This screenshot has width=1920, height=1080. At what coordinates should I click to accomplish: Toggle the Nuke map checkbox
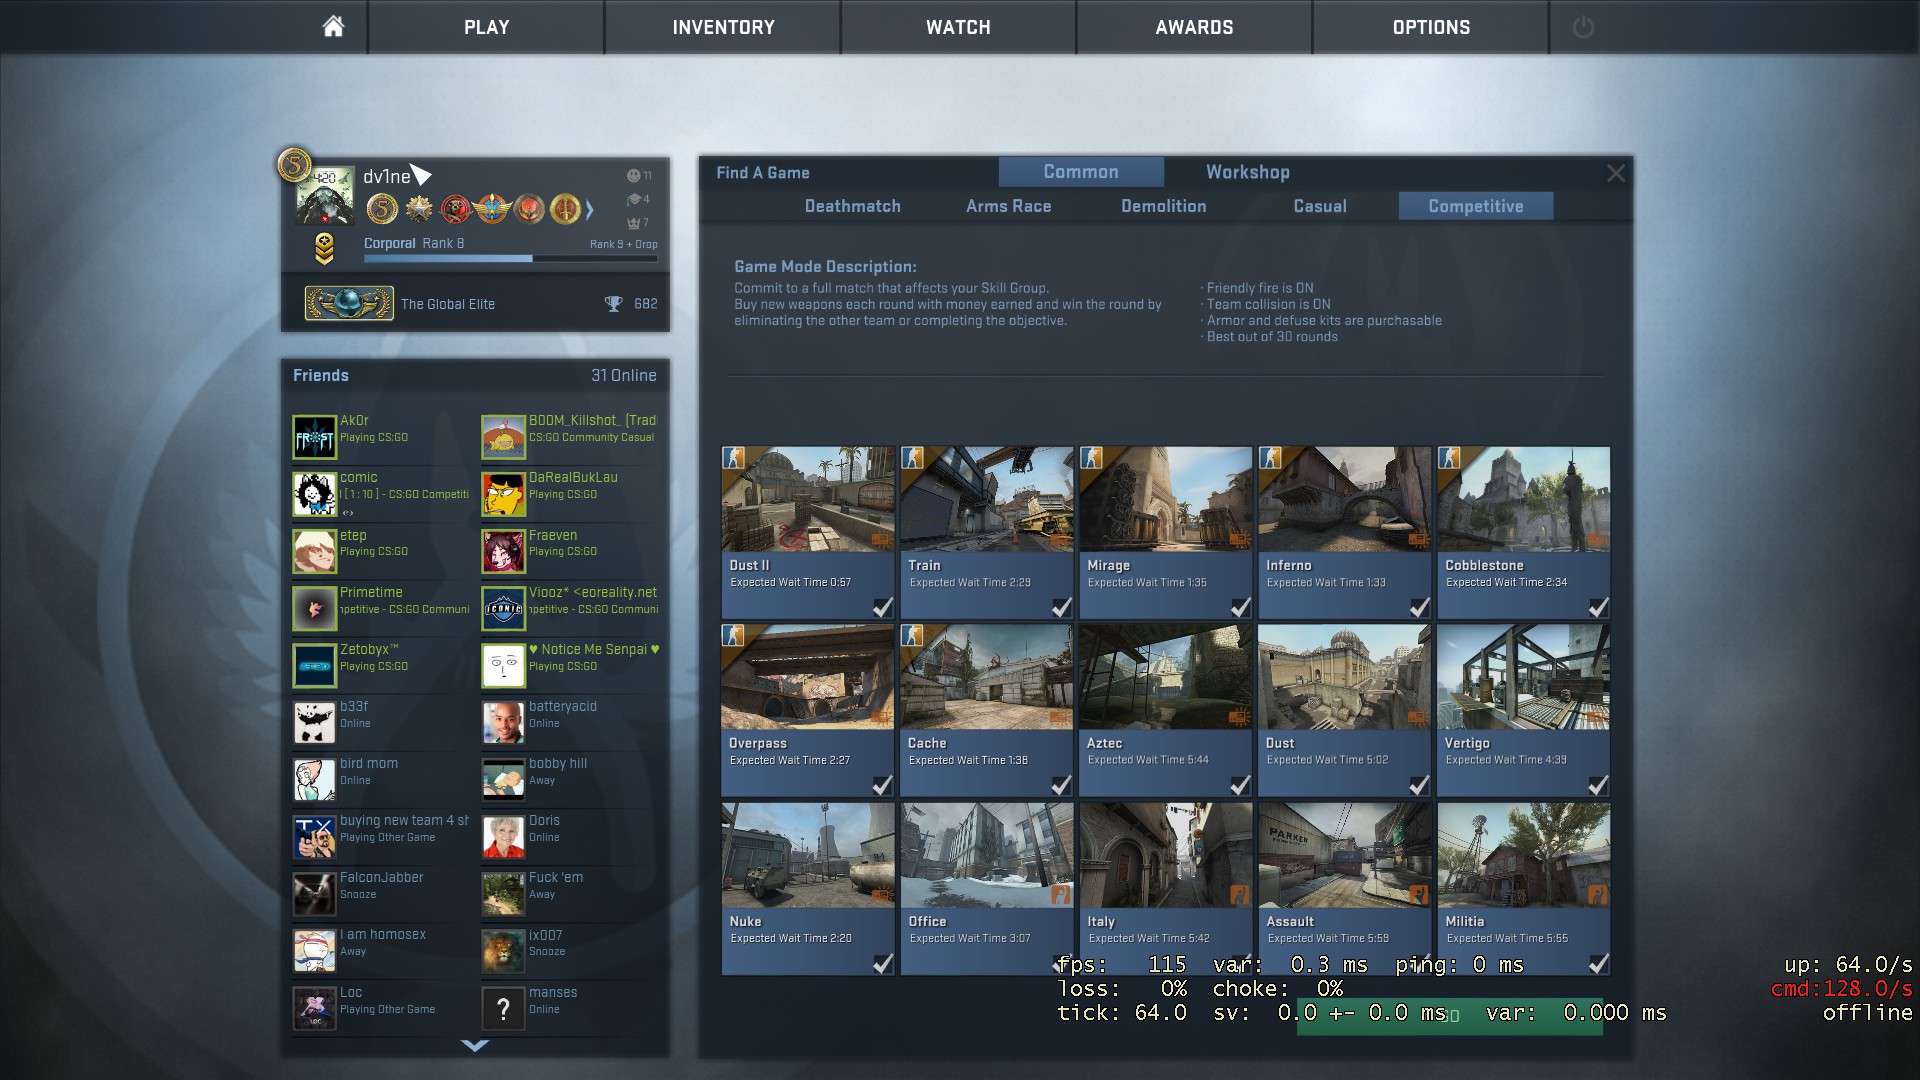pos(882,963)
